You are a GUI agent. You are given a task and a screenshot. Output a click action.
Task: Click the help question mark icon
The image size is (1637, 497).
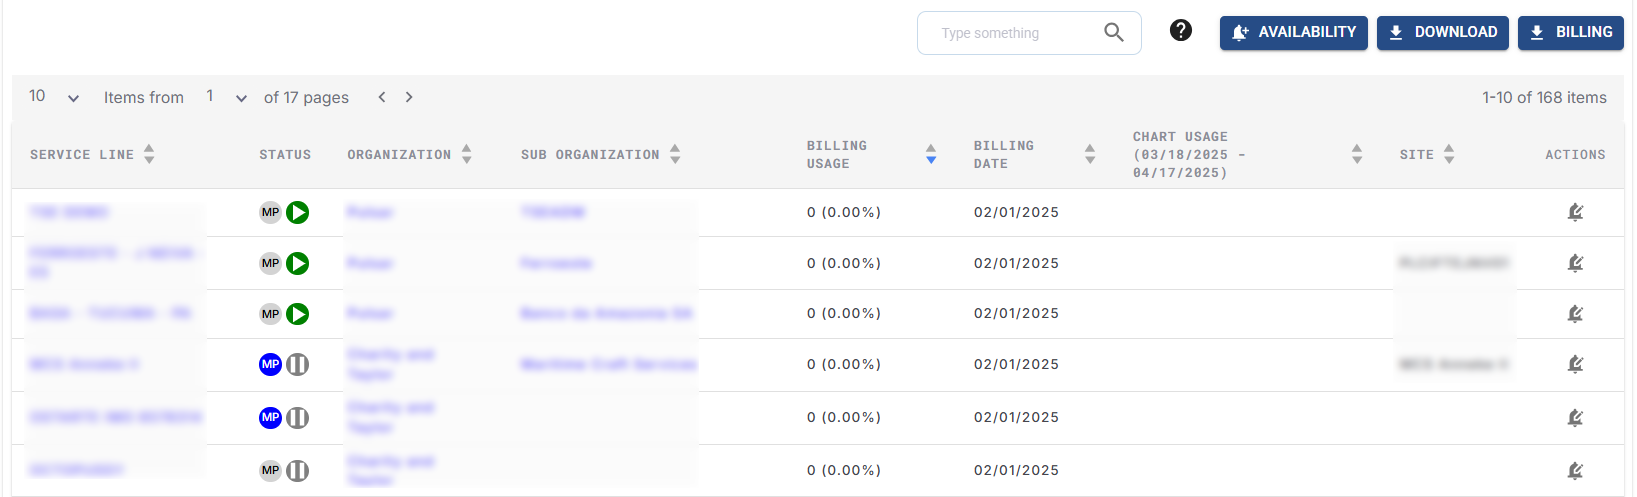point(1181,31)
